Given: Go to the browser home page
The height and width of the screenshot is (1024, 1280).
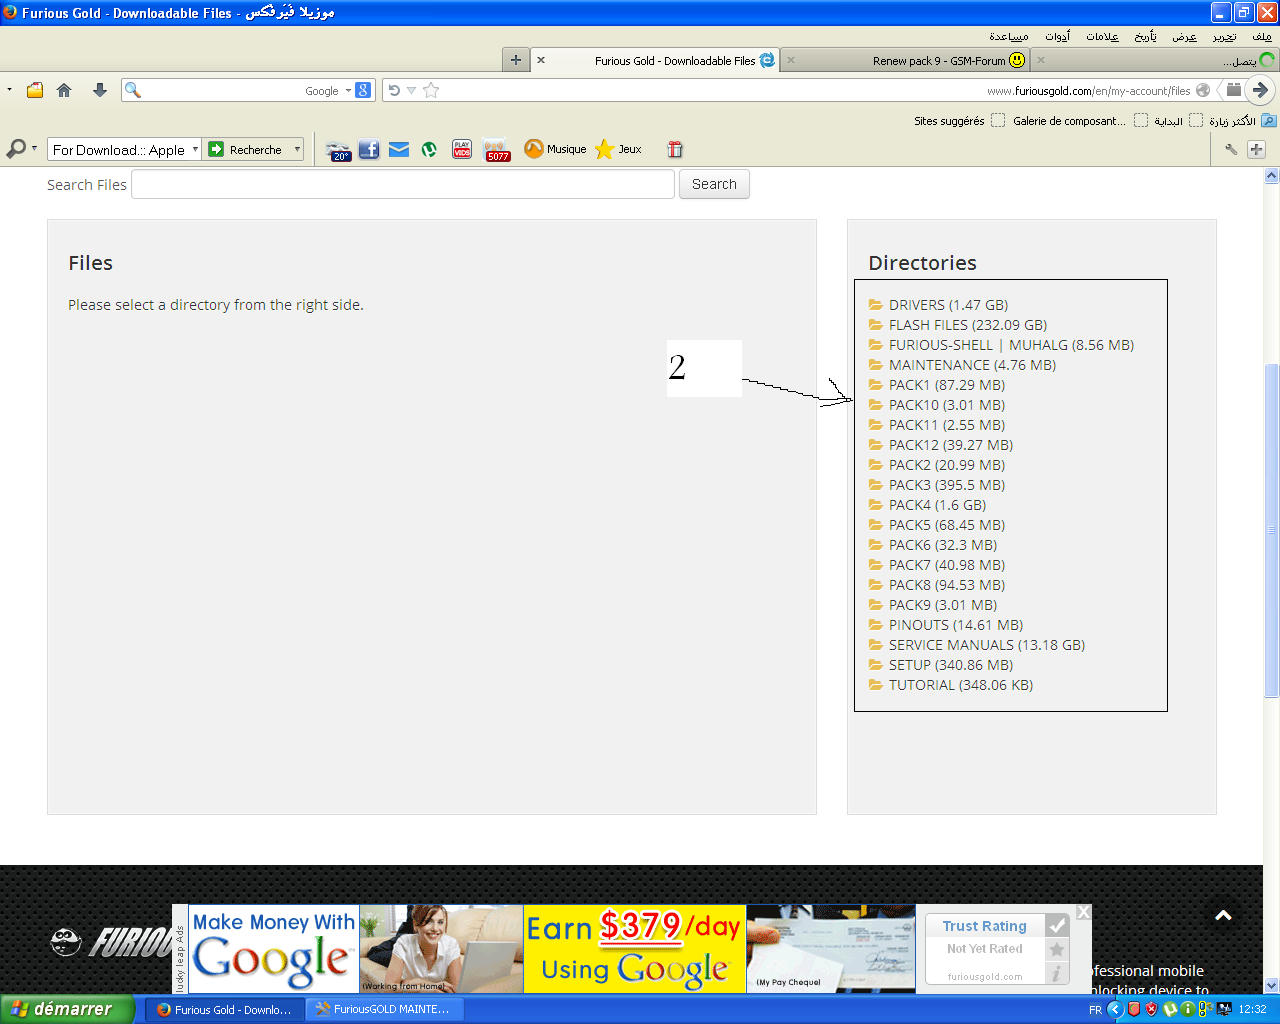Looking at the screenshot, I should coord(64,90).
